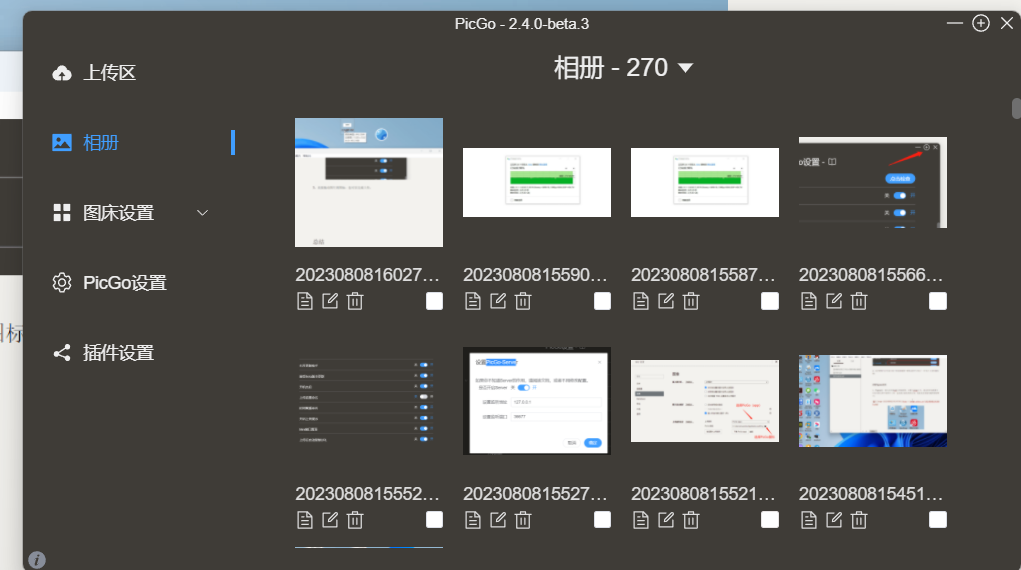Open thumbnail of image 2023080815587
Viewport: 1021px width, 570px height.
(x=705, y=182)
